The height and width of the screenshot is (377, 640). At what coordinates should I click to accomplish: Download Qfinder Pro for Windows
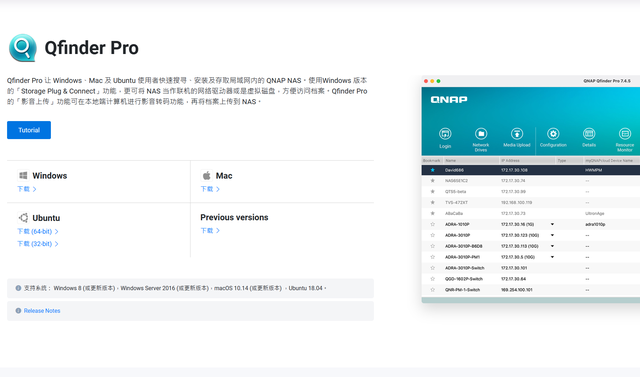(27, 189)
